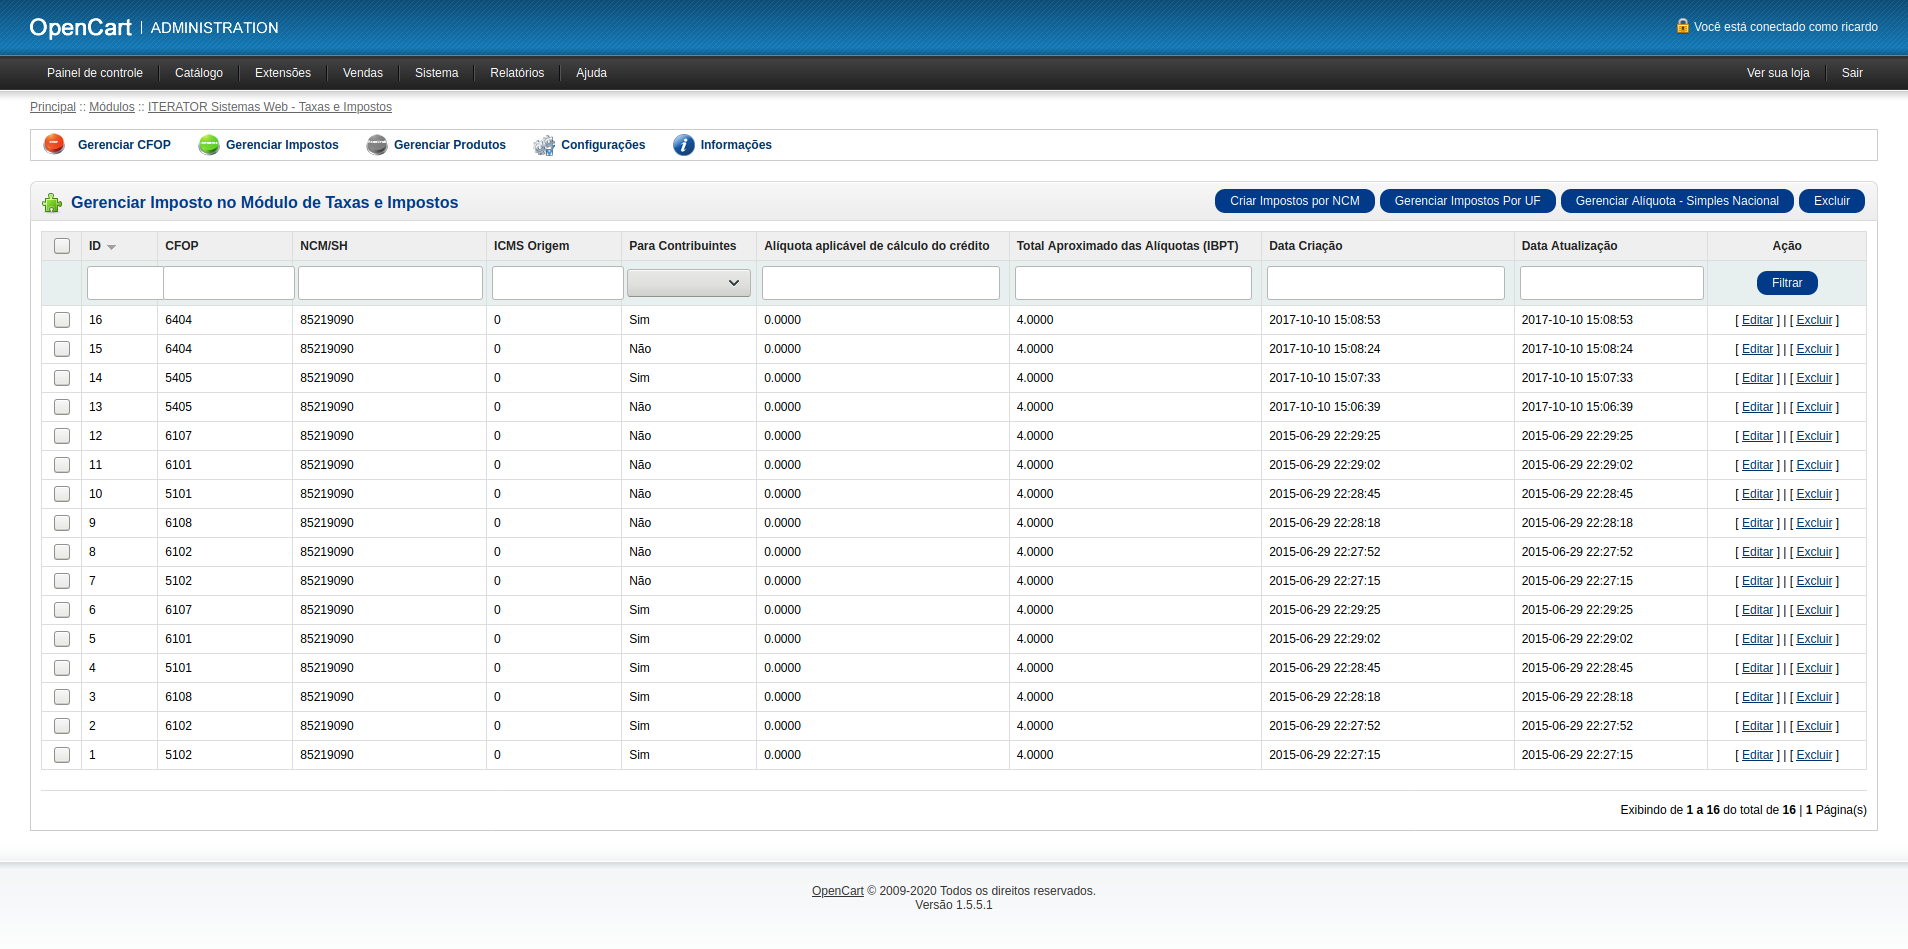Click the ICMS Origem filter input
Viewport: 1908px width, 949px height.
(x=558, y=283)
